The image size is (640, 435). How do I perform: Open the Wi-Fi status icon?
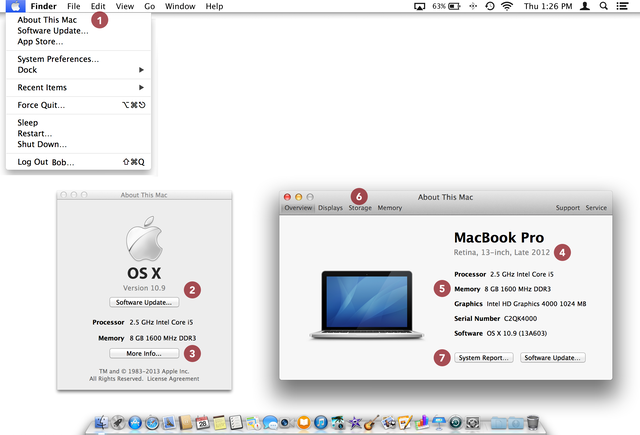[506, 7]
